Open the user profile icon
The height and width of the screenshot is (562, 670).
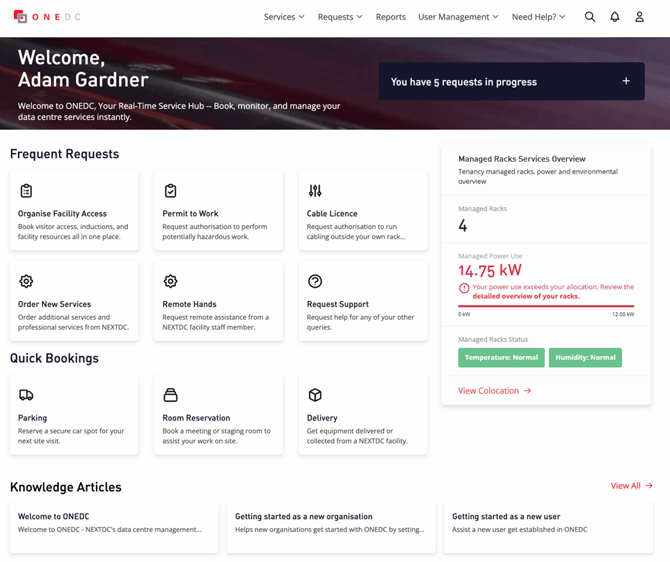click(640, 17)
